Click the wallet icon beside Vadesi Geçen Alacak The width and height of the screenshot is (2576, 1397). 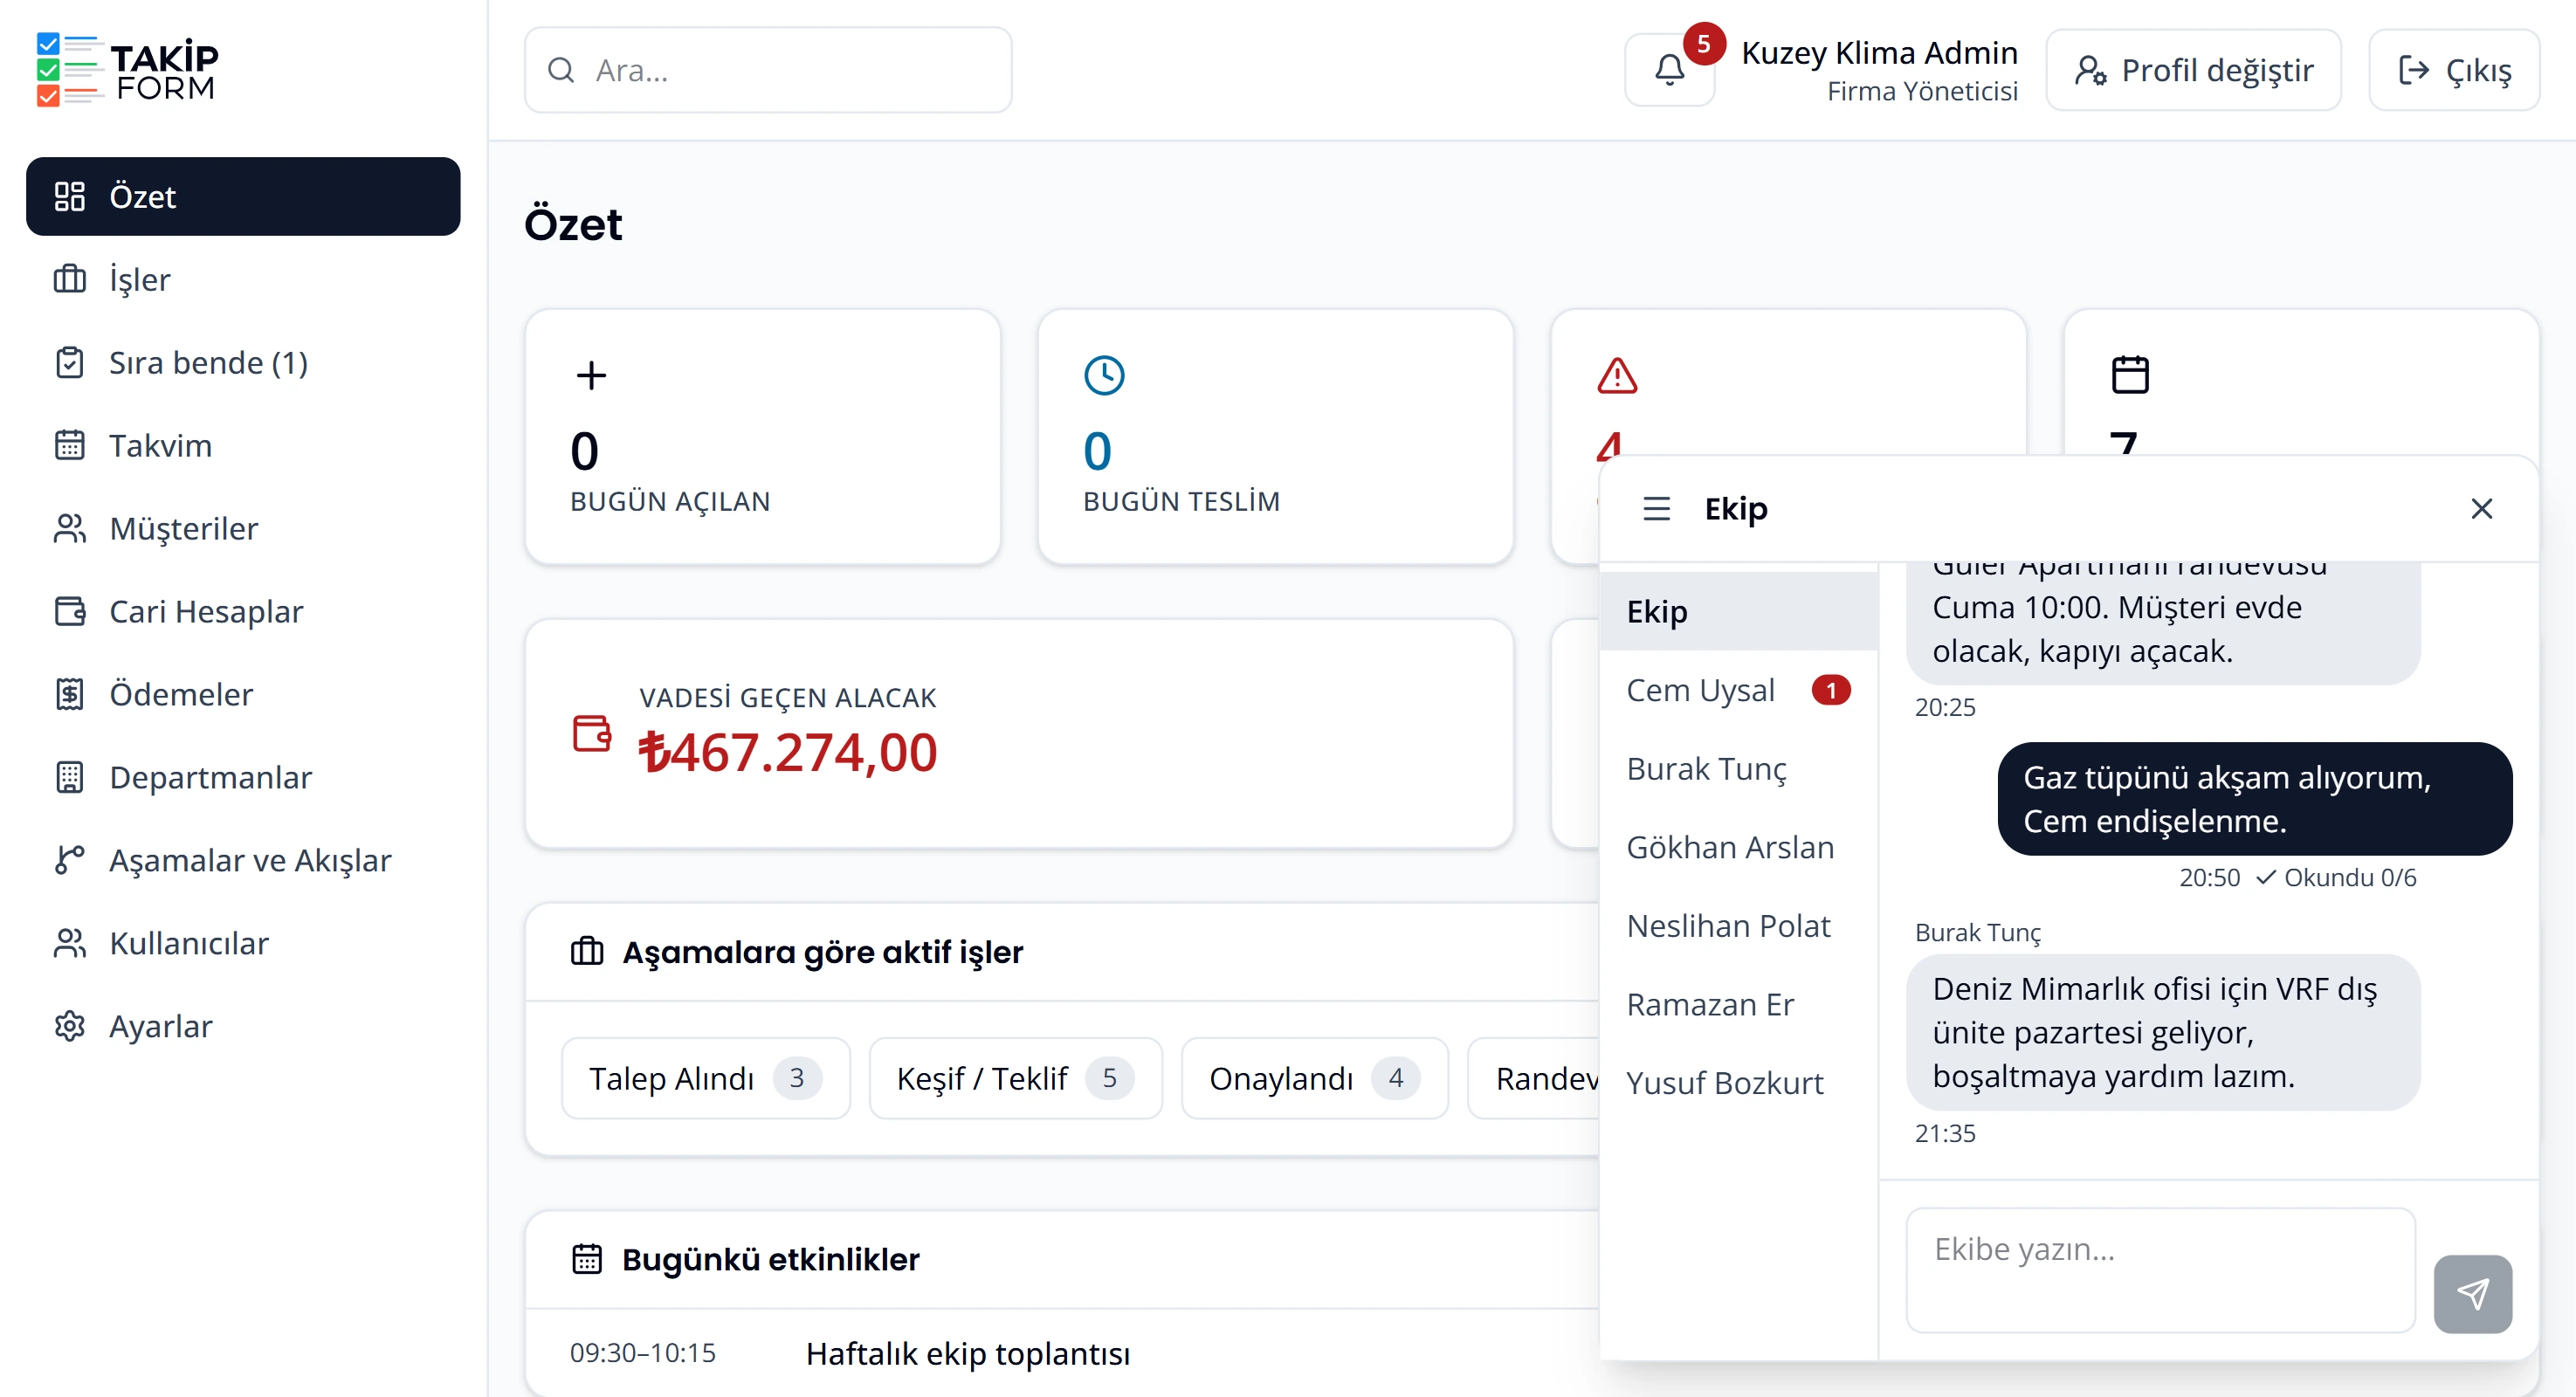coord(591,733)
